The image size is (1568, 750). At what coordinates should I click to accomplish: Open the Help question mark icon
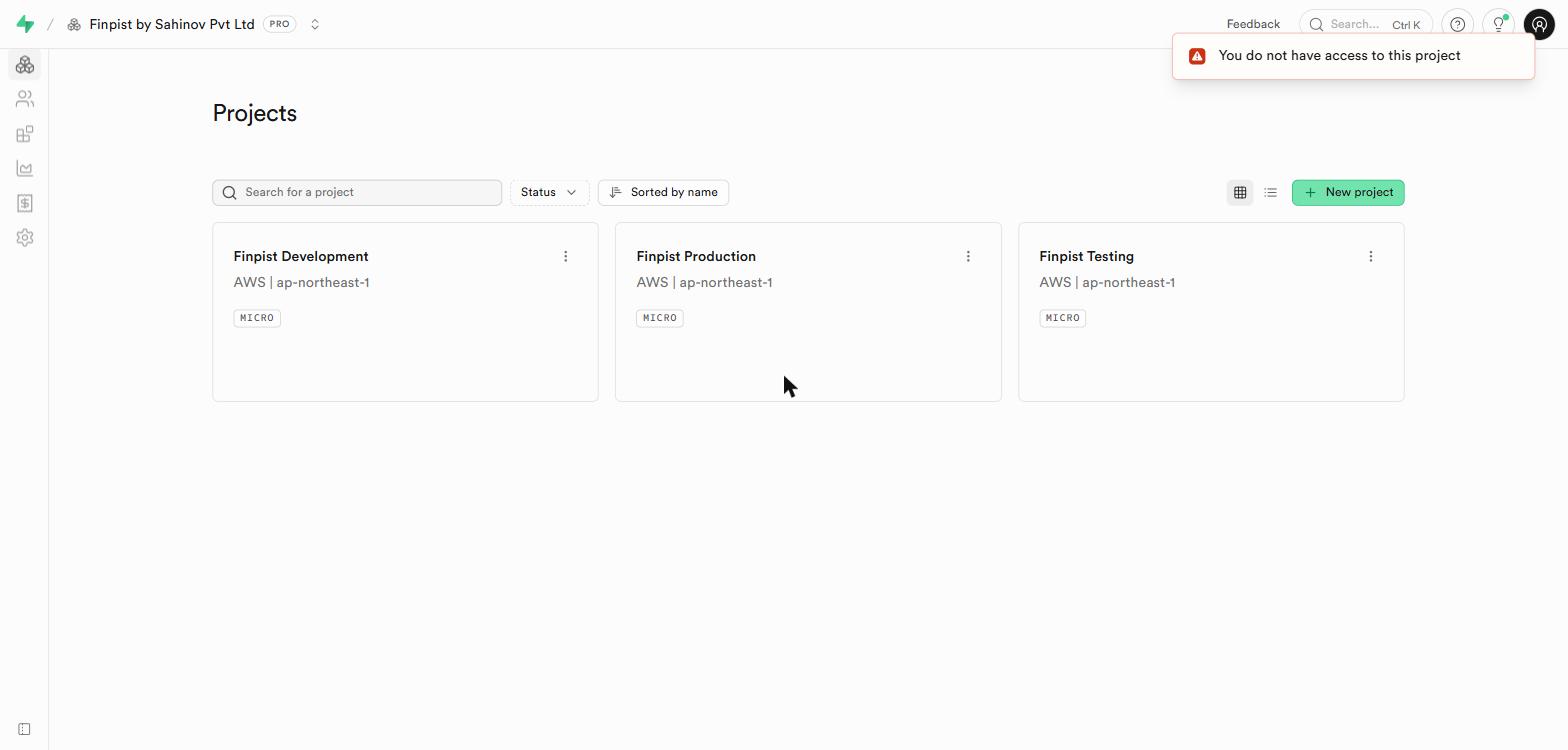(x=1458, y=24)
